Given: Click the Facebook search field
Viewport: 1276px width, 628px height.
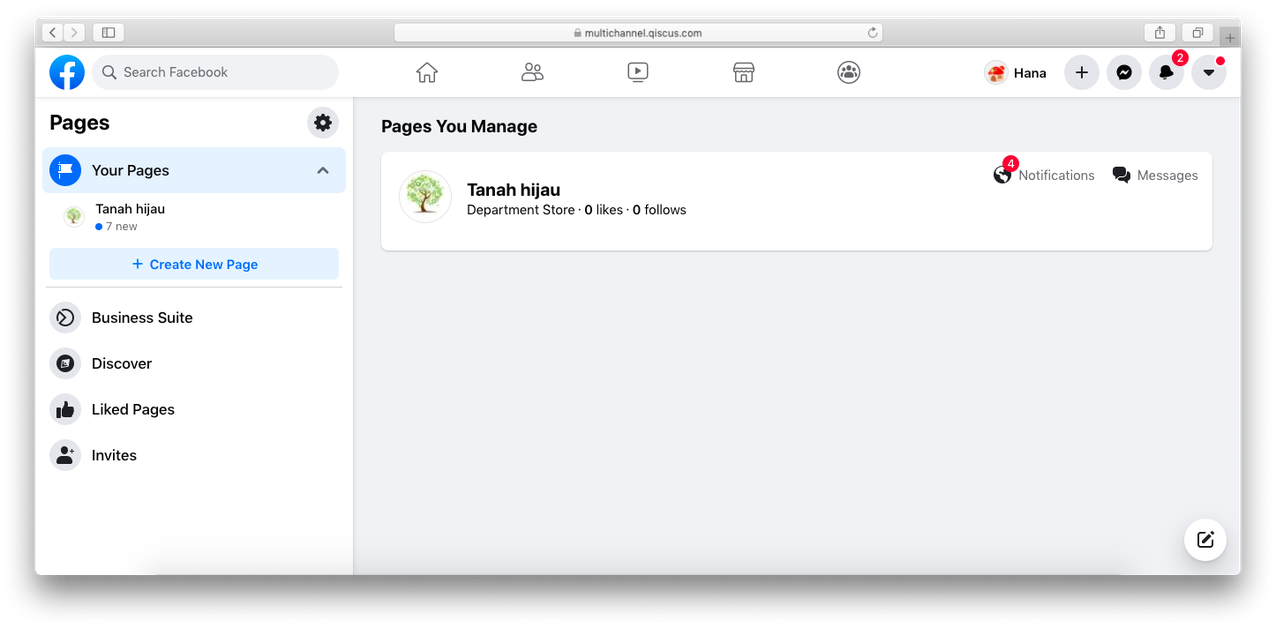Looking at the screenshot, I should pos(215,72).
